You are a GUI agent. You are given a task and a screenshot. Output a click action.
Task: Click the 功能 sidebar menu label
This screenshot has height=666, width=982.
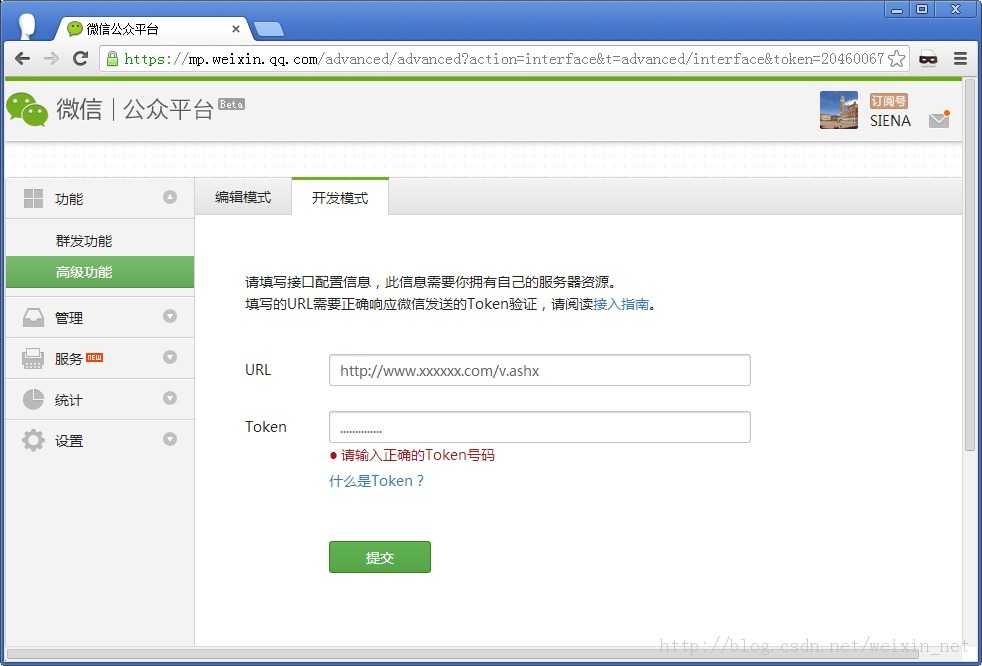pyautogui.click(x=69, y=199)
